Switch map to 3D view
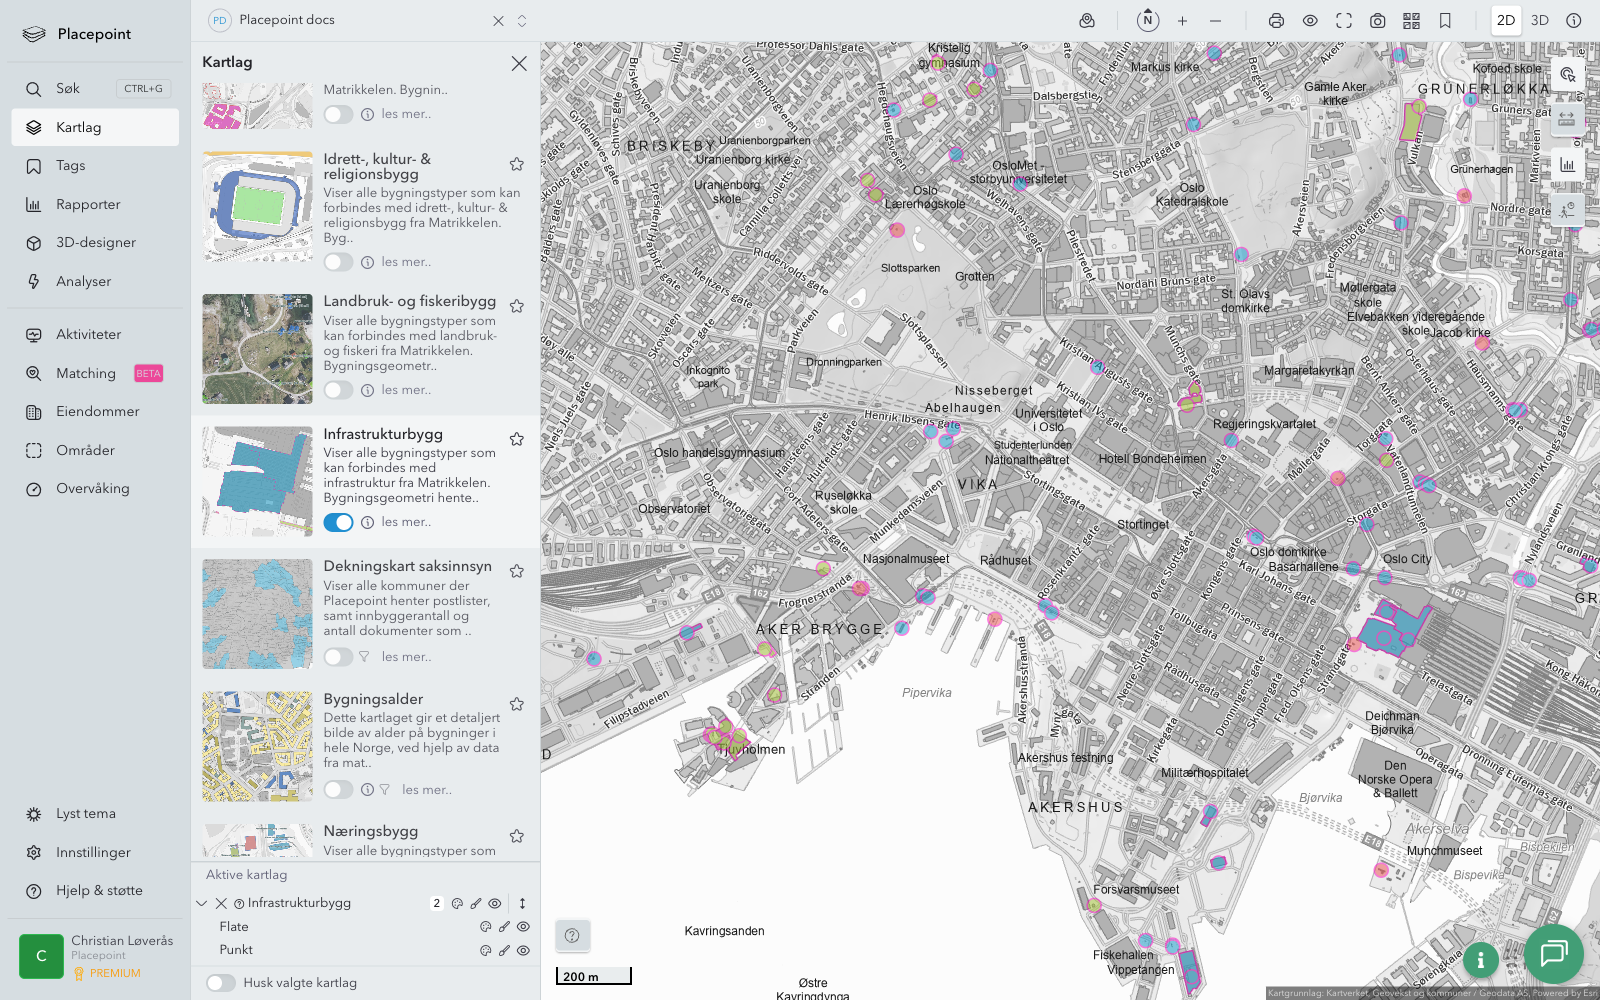This screenshot has height=1000, width=1600. click(x=1539, y=20)
